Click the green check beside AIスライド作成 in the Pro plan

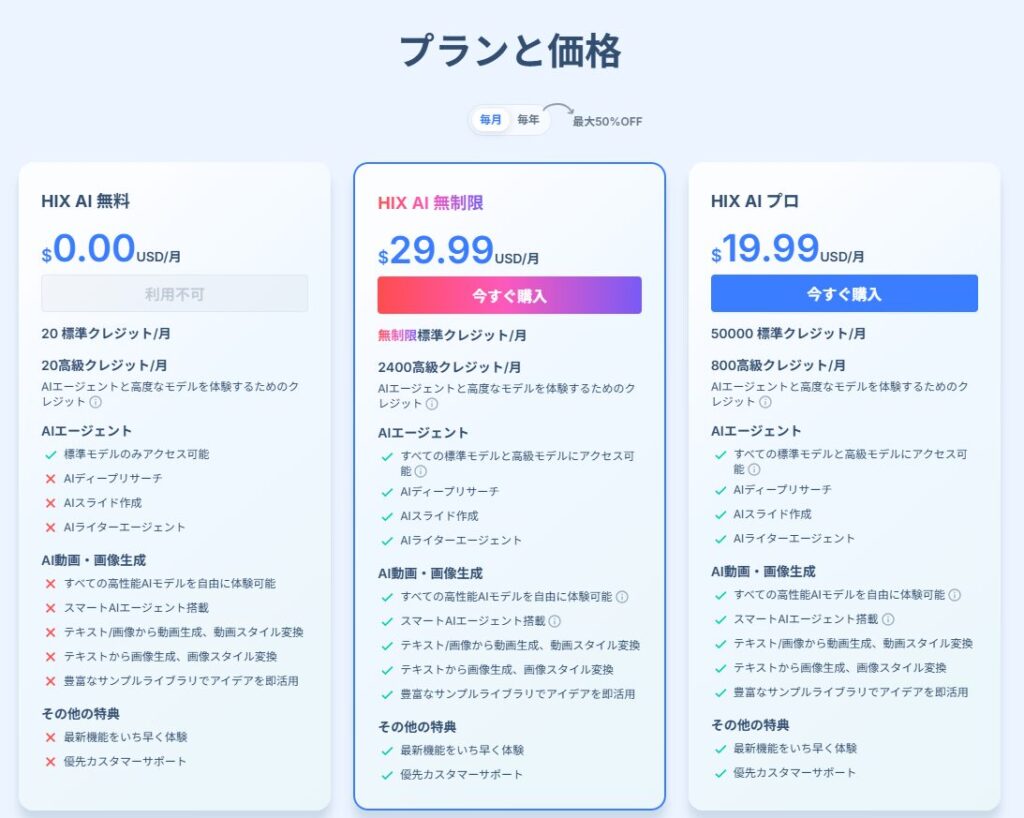(720, 514)
